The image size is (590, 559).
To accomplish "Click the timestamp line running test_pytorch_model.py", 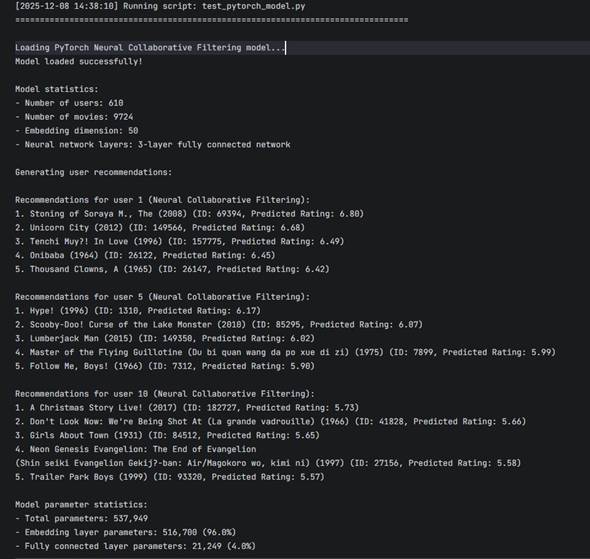I will (160, 6).
